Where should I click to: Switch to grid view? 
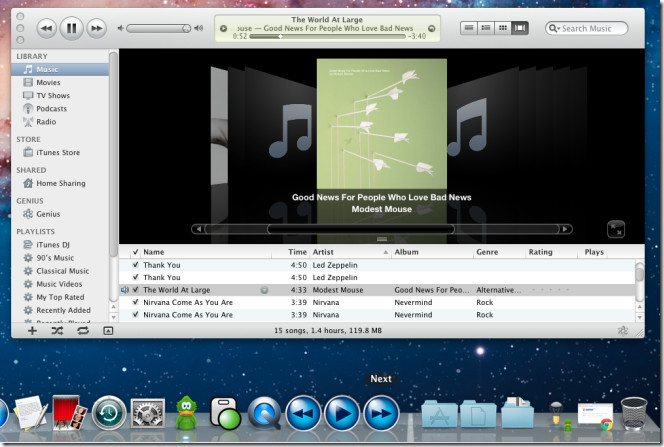coord(503,28)
